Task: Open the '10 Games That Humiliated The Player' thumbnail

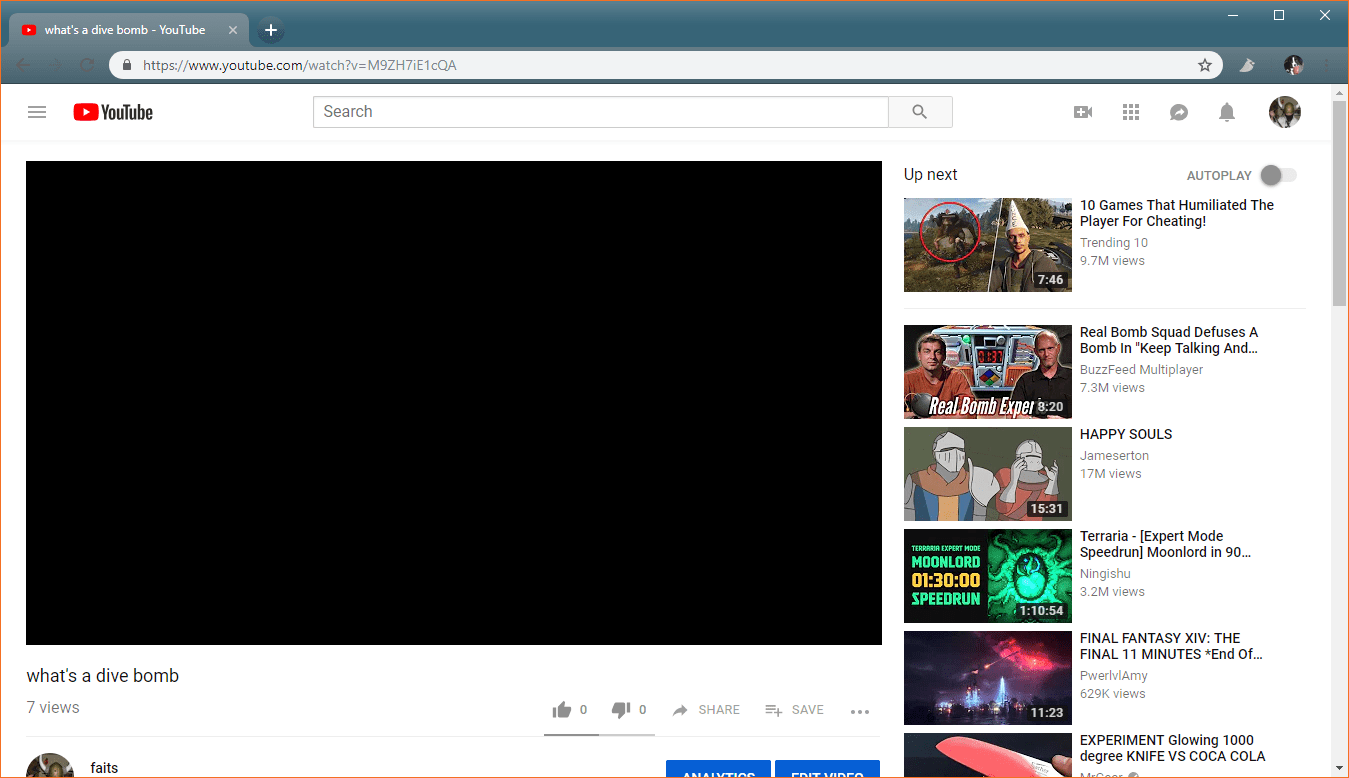Action: 988,245
